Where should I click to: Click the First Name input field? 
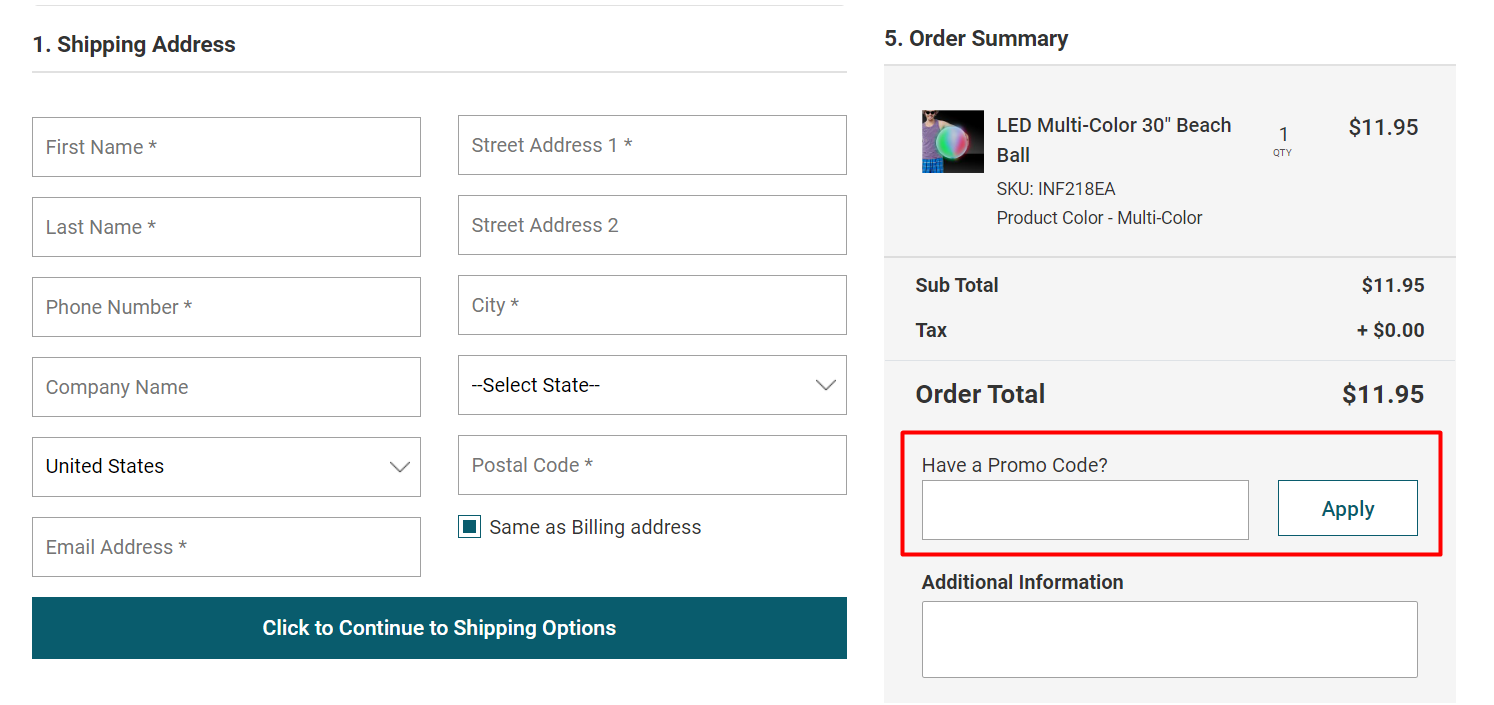coord(226,147)
